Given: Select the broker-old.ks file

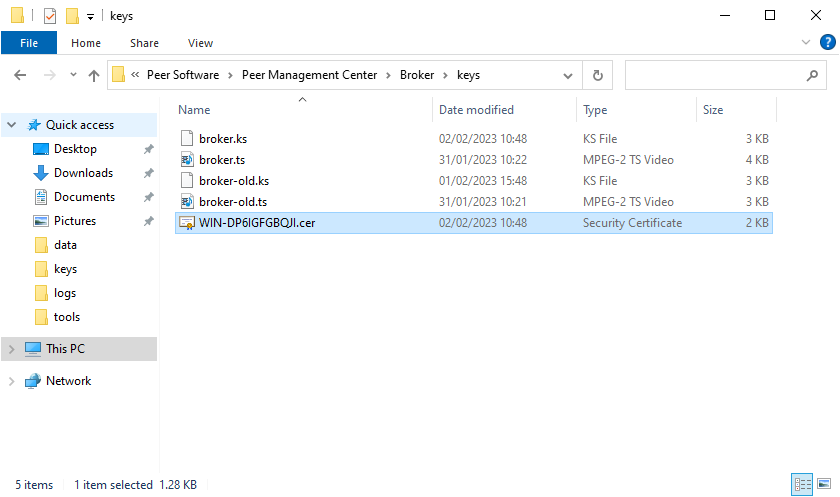Looking at the screenshot, I should point(233,181).
